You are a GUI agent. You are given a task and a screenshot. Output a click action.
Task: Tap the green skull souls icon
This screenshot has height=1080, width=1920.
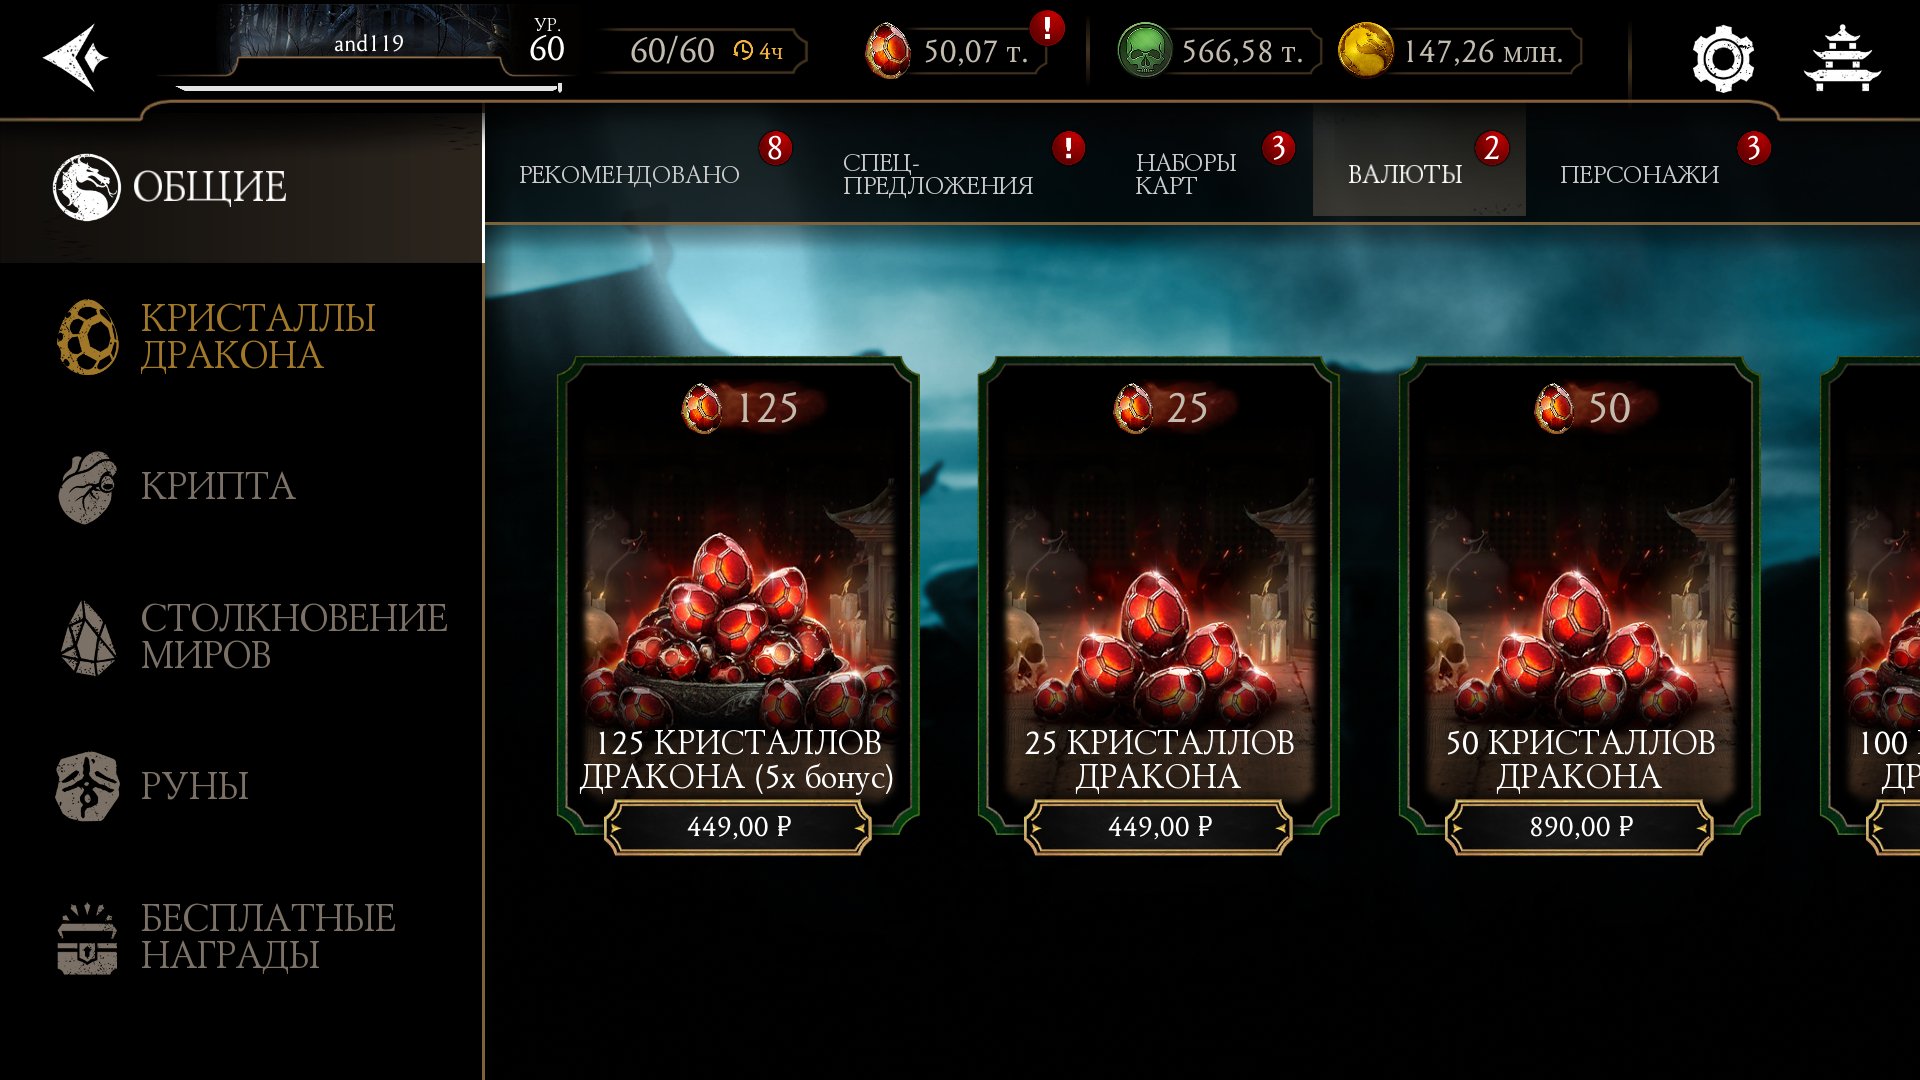pyautogui.click(x=1144, y=50)
